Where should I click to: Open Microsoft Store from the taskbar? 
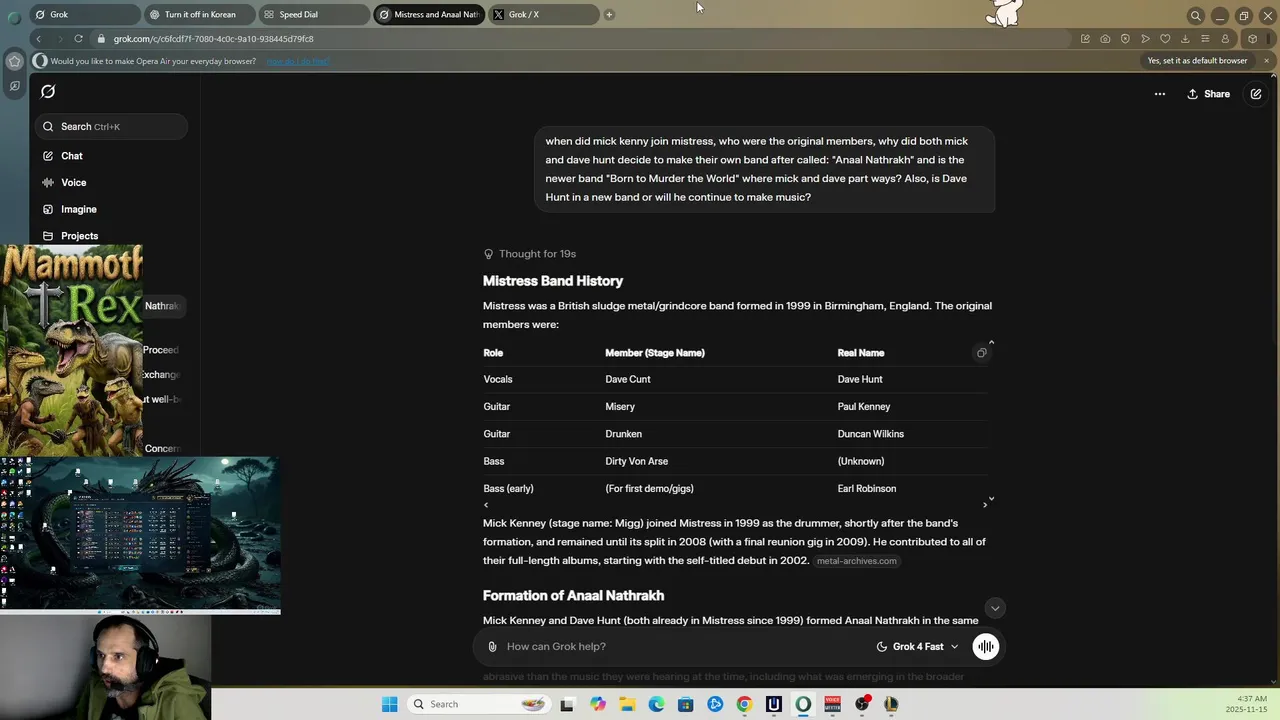[685, 704]
